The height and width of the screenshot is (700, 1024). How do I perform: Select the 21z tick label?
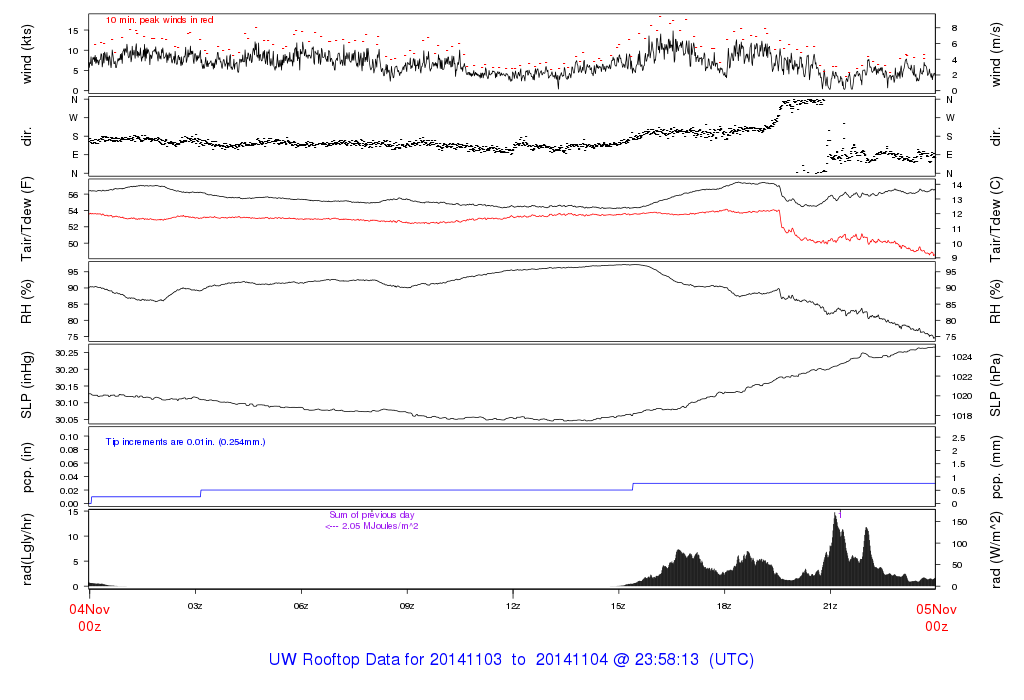click(x=831, y=606)
